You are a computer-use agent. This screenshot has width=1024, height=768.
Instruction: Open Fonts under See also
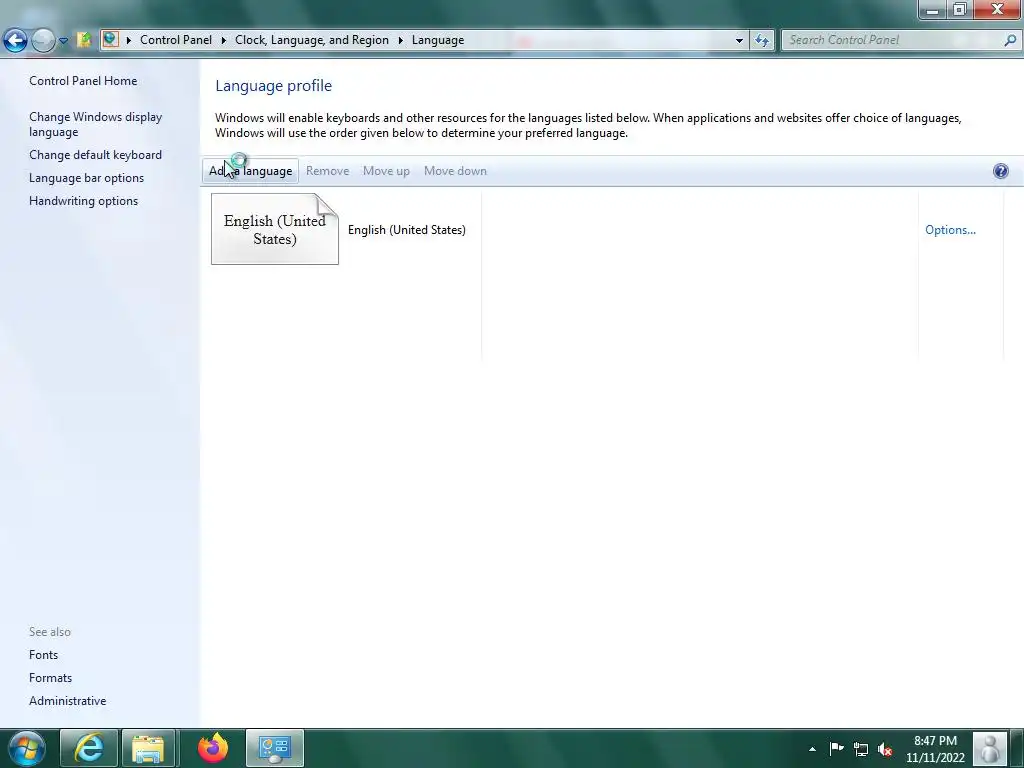point(43,655)
